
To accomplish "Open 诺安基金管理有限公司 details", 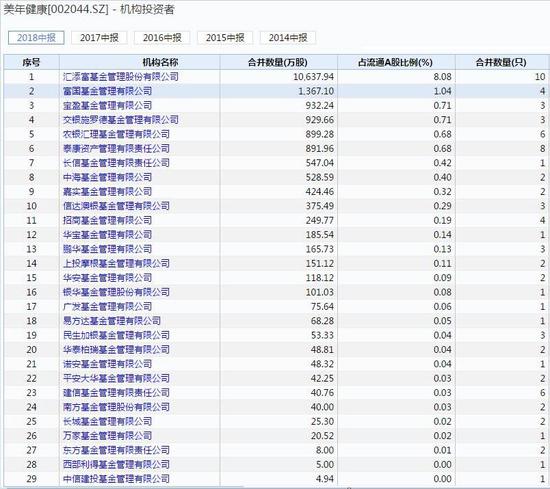I will 107,364.
